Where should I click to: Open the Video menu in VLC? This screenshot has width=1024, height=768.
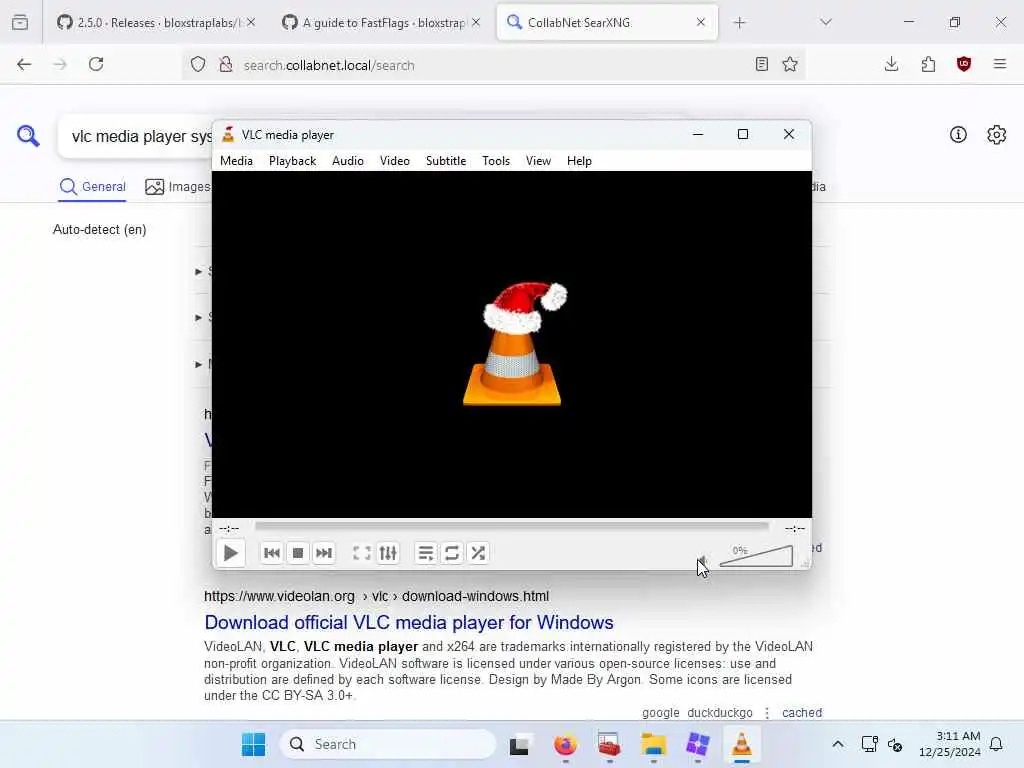click(394, 161)
